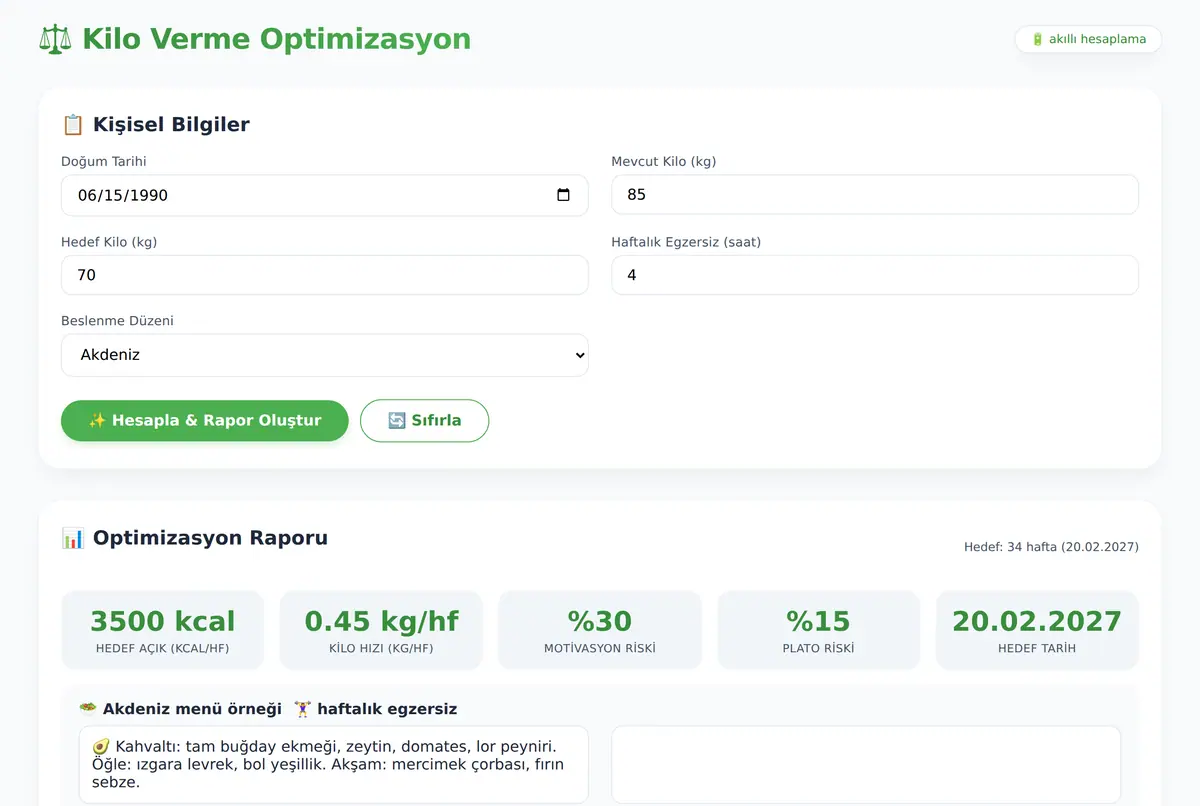
Task: Click the 'Hedef: 34 hafta (20.02.2027)' text
Action: [1051, 547]
